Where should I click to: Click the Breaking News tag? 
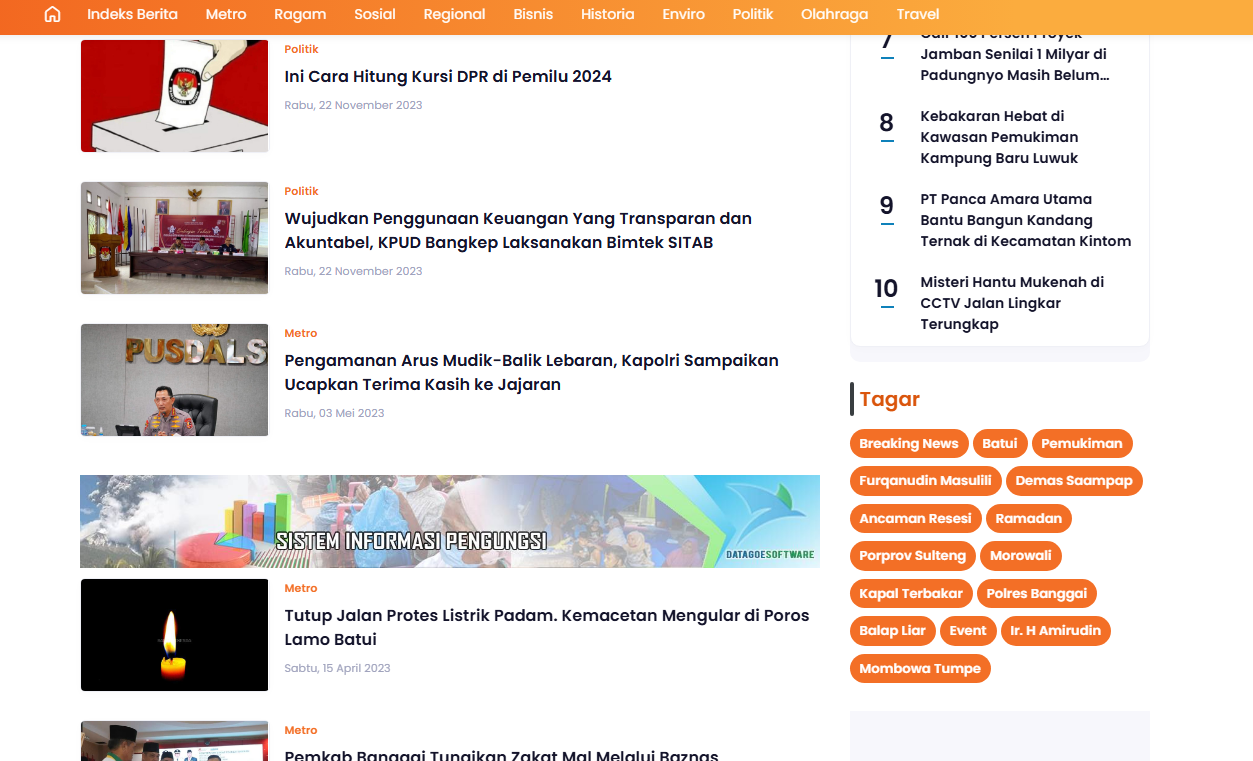[x=908, y=444]
